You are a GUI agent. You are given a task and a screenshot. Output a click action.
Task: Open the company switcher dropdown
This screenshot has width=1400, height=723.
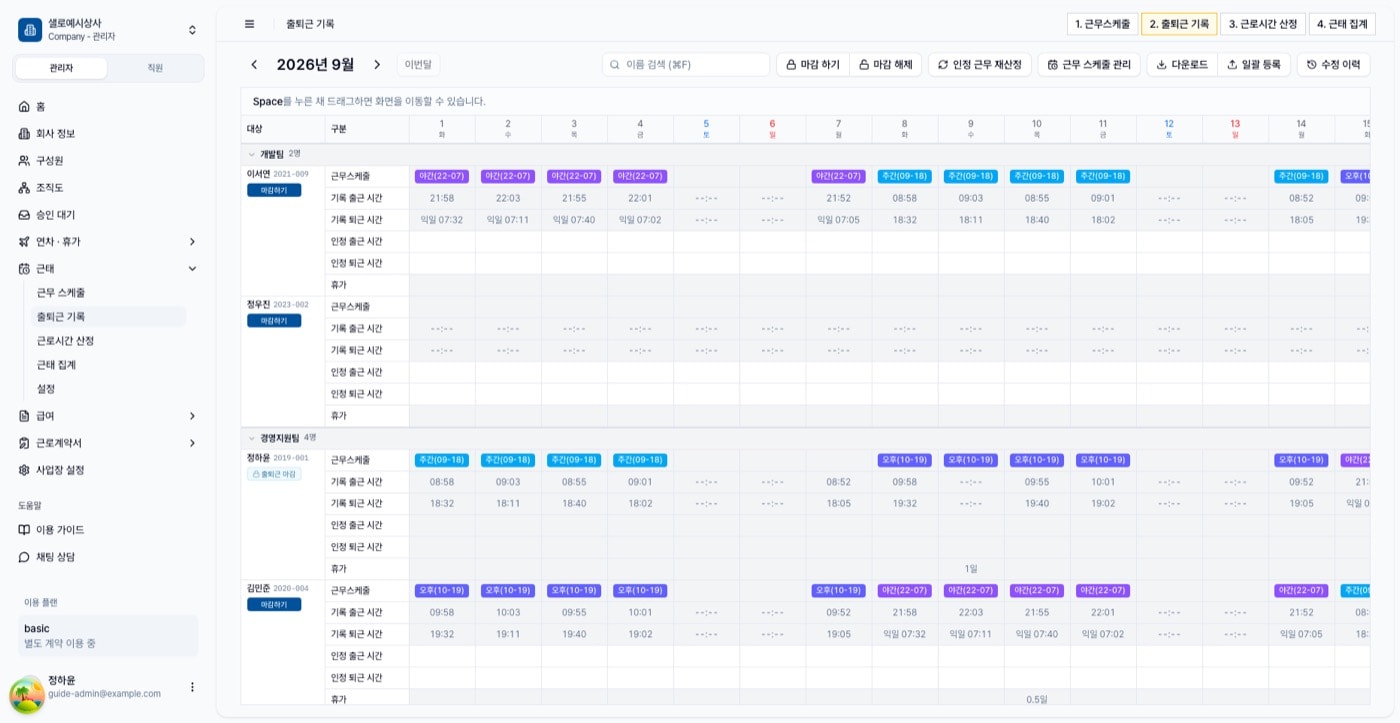click(x=192, y=30)
